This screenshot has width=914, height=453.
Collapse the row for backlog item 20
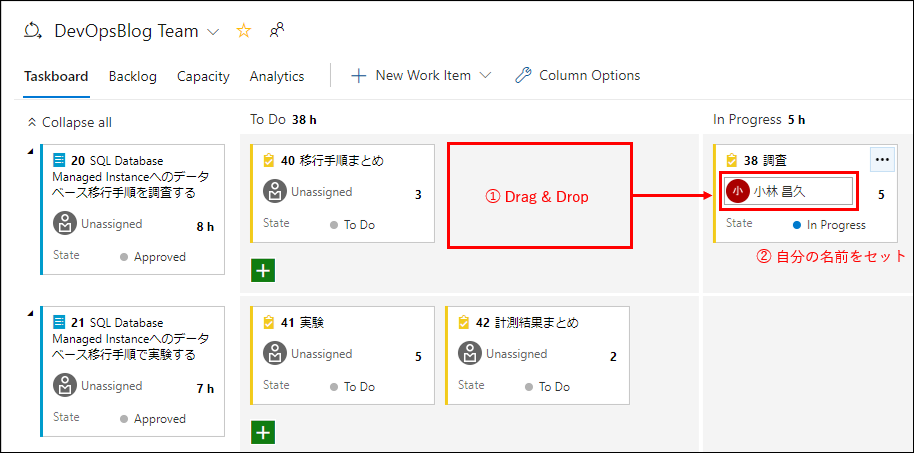click(31, 152)
